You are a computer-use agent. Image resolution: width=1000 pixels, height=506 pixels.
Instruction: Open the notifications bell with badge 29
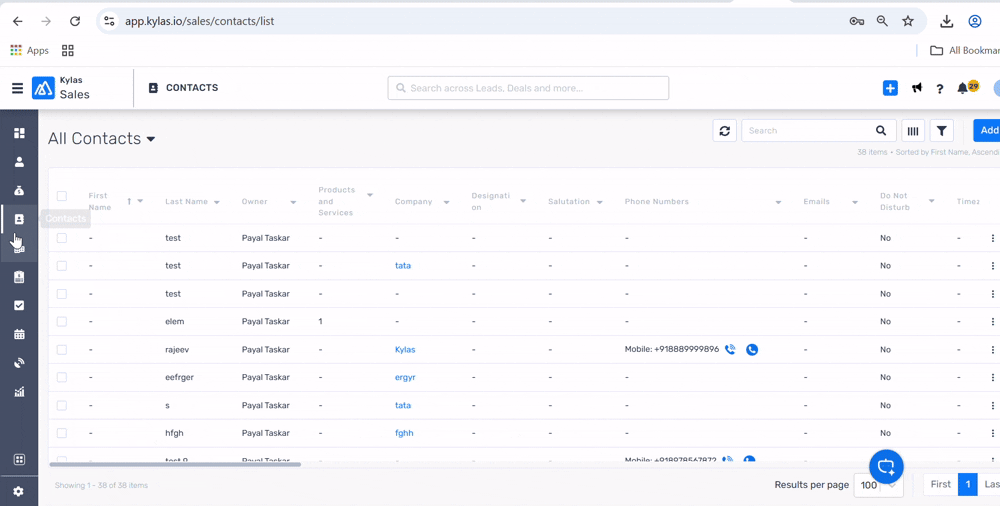tap(967, 87)
